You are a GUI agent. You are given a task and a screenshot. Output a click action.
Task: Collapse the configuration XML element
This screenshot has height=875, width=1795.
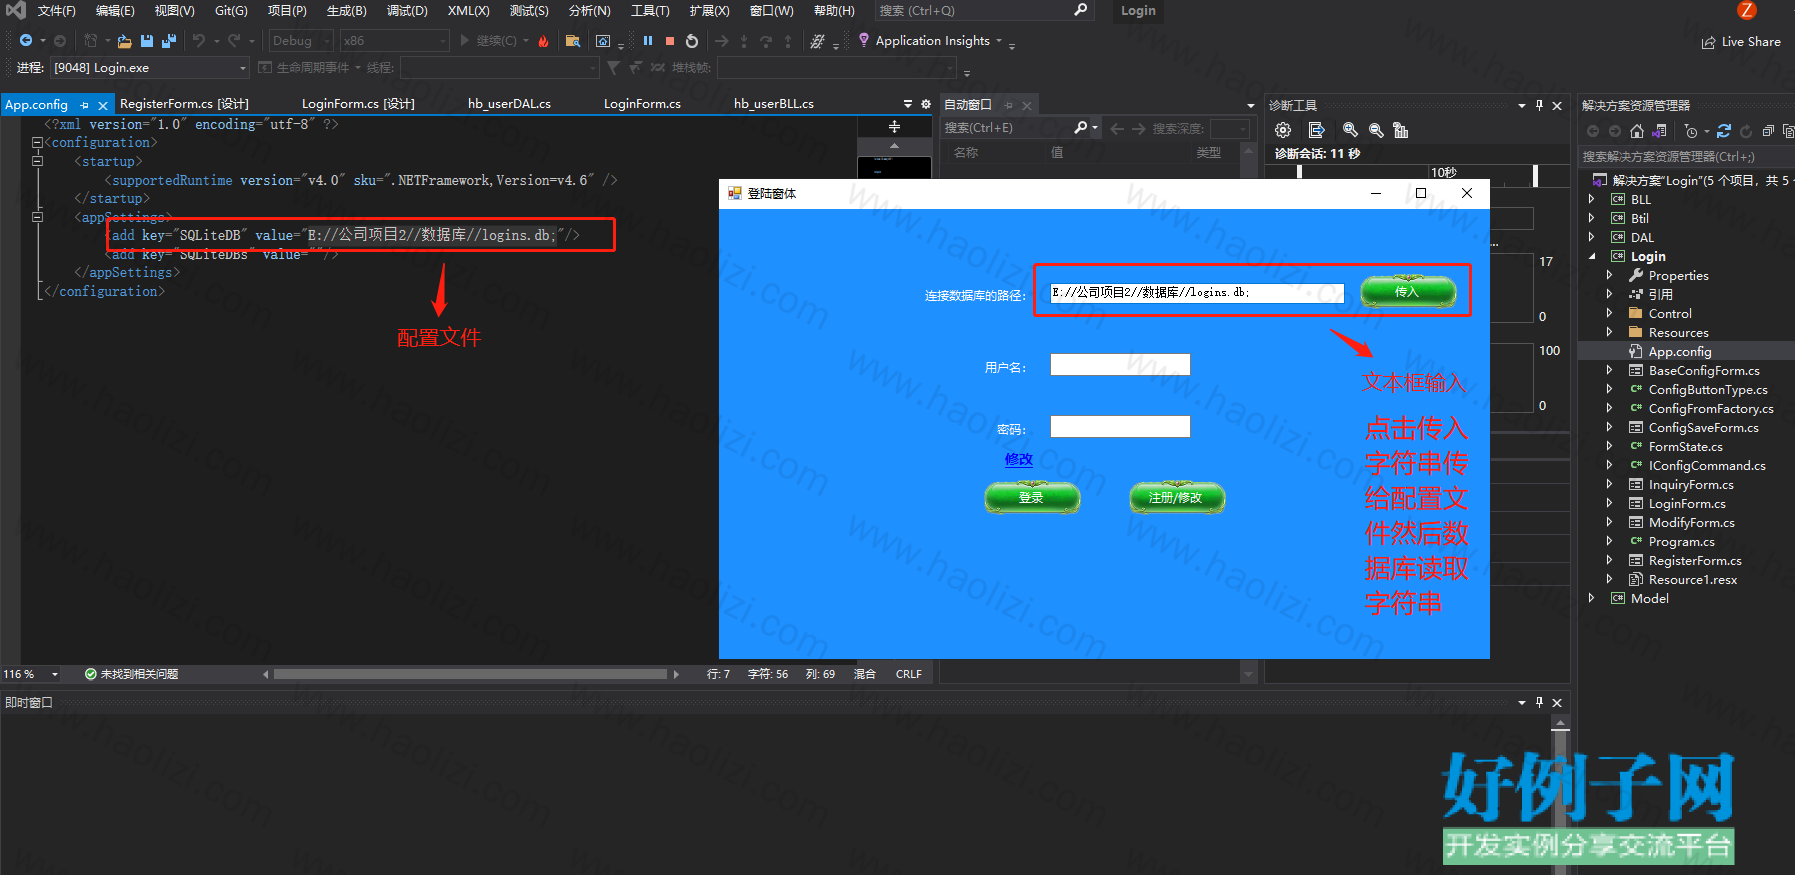[x=37, y=143]
